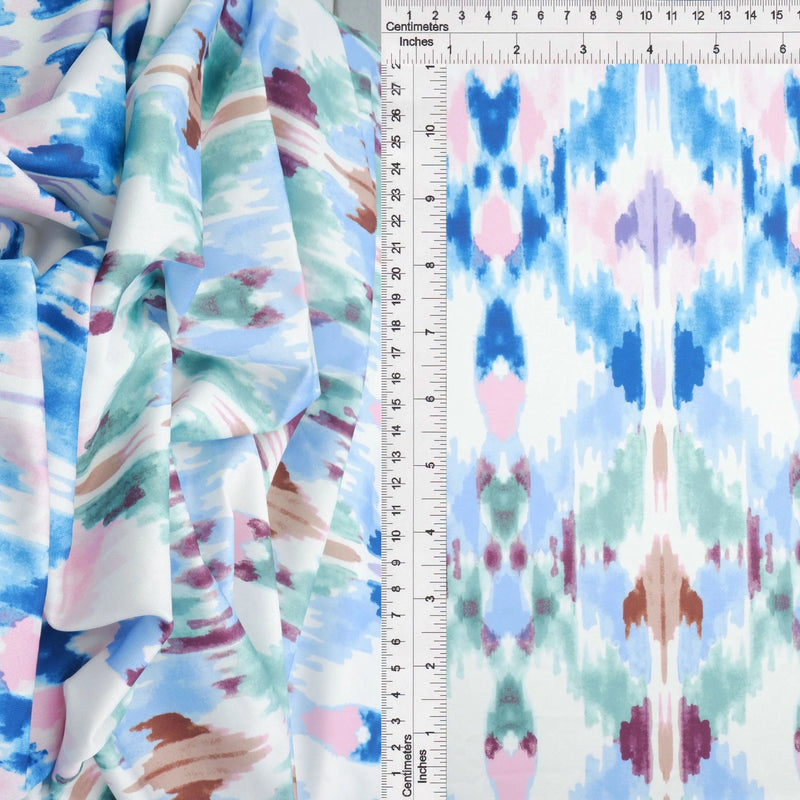Select the 20 centimeter mark on vertical ruler

pos(396,273)
